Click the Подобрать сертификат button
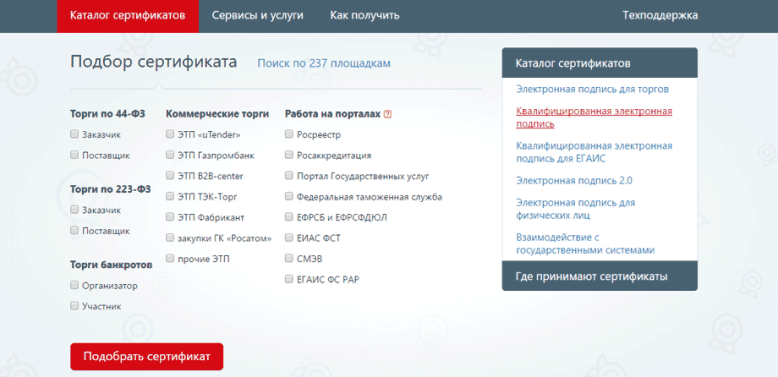The image size is (778, 377). coord(147,357)
